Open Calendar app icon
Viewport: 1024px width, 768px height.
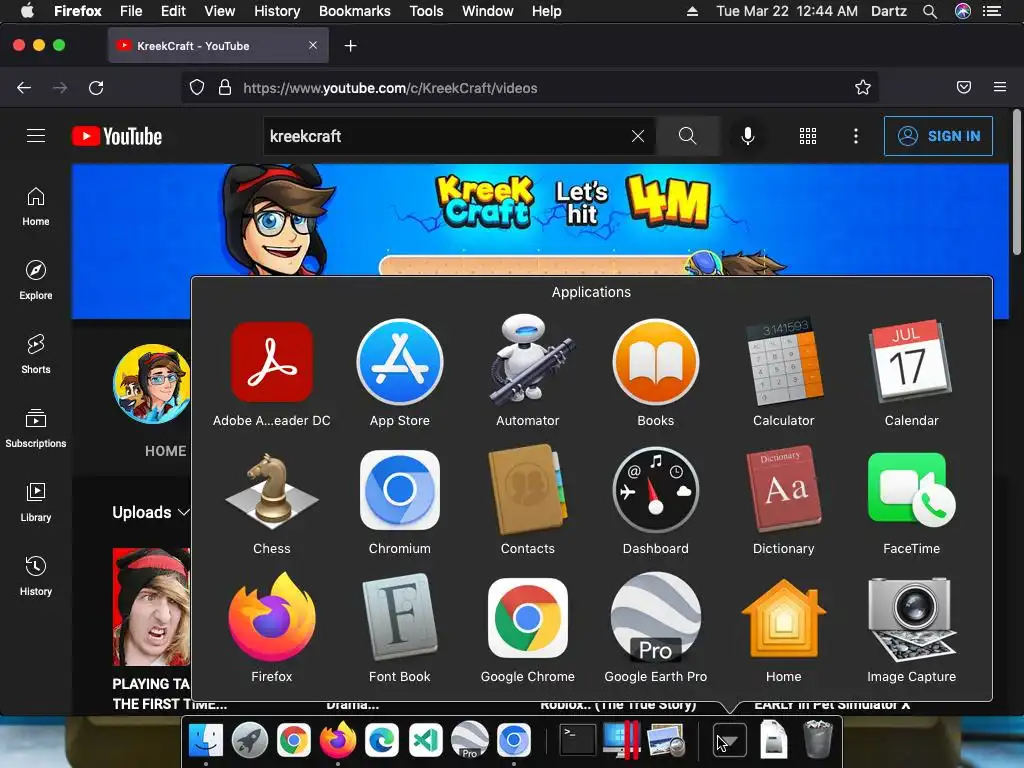[912, 361]
